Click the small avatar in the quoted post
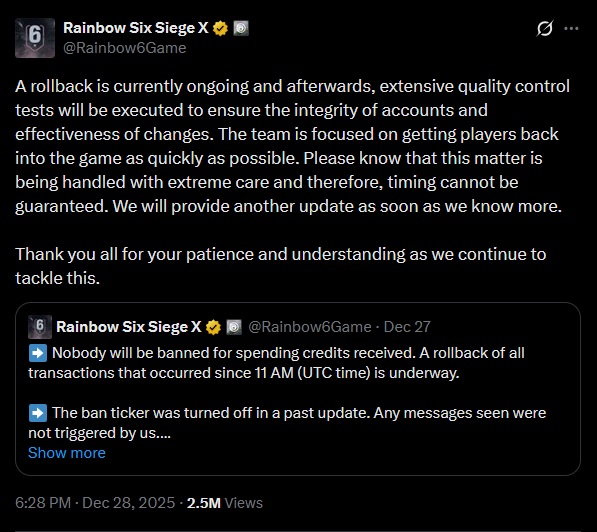The image size is (597, 532). tap(40, 327)
